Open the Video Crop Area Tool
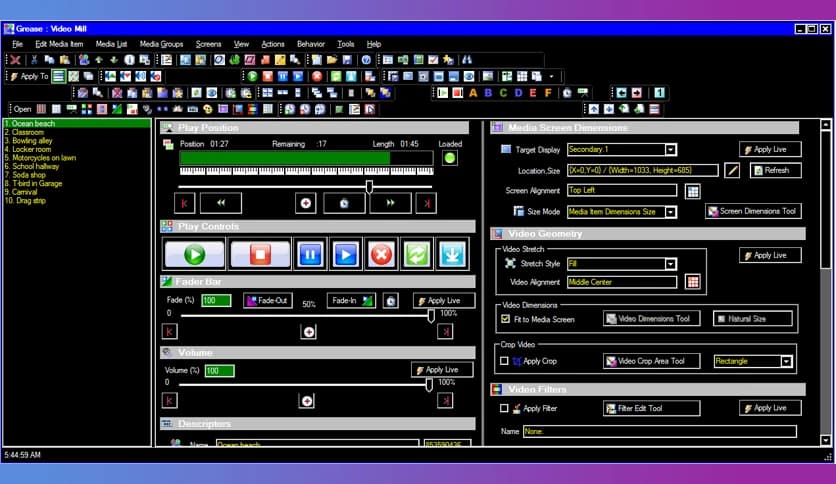 tap(651, 361)
